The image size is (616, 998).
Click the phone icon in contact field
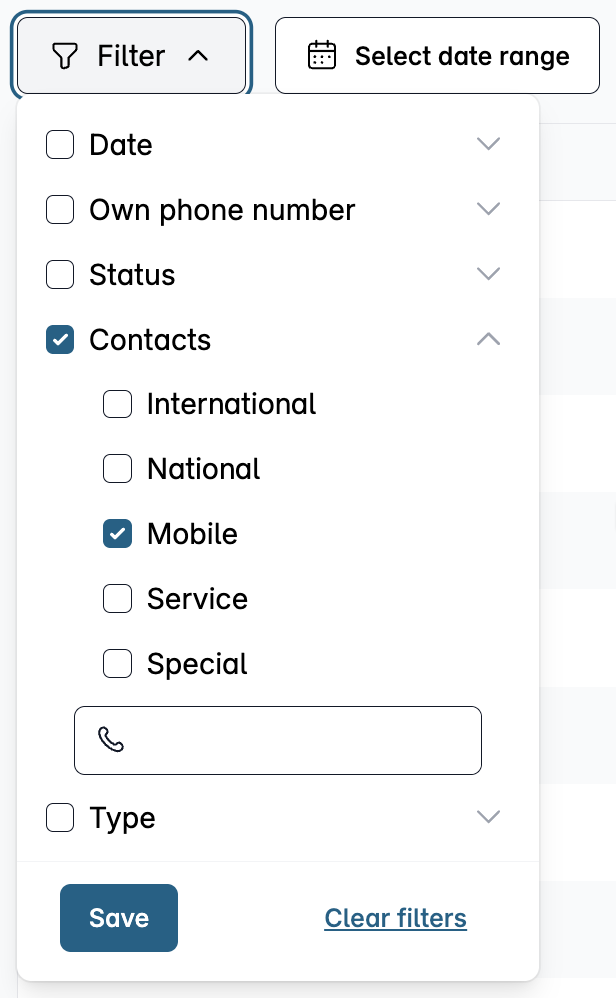(x=111, y=740)
